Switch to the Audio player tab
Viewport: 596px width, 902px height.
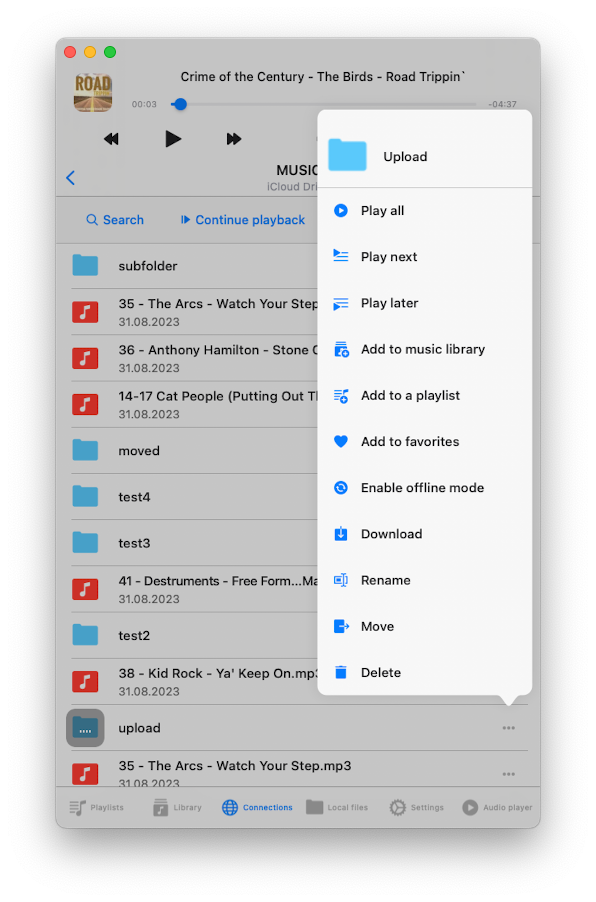pos(497,808)
